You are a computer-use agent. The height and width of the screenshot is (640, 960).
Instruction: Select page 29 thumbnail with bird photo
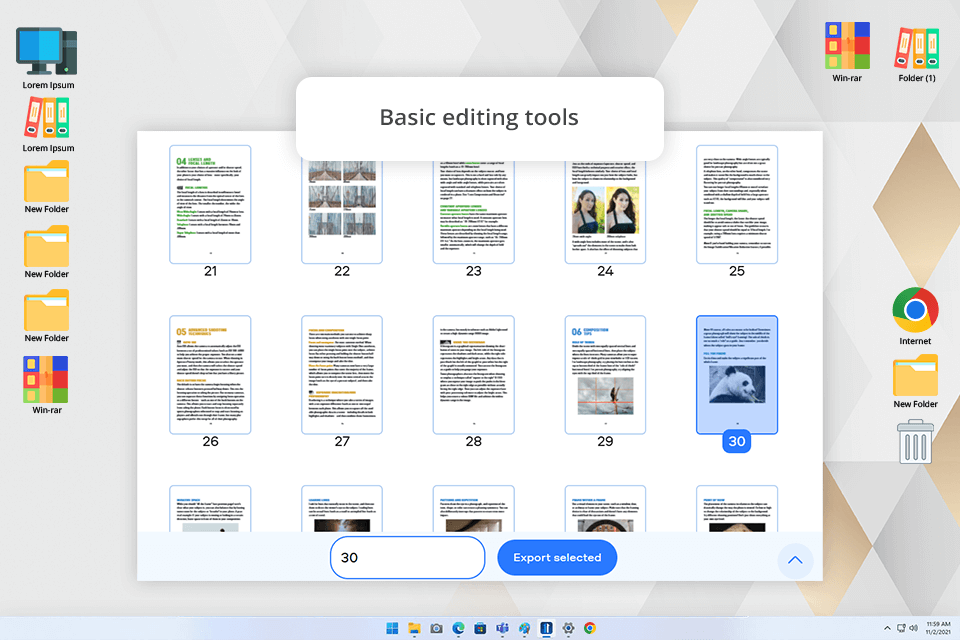point(605,375)
